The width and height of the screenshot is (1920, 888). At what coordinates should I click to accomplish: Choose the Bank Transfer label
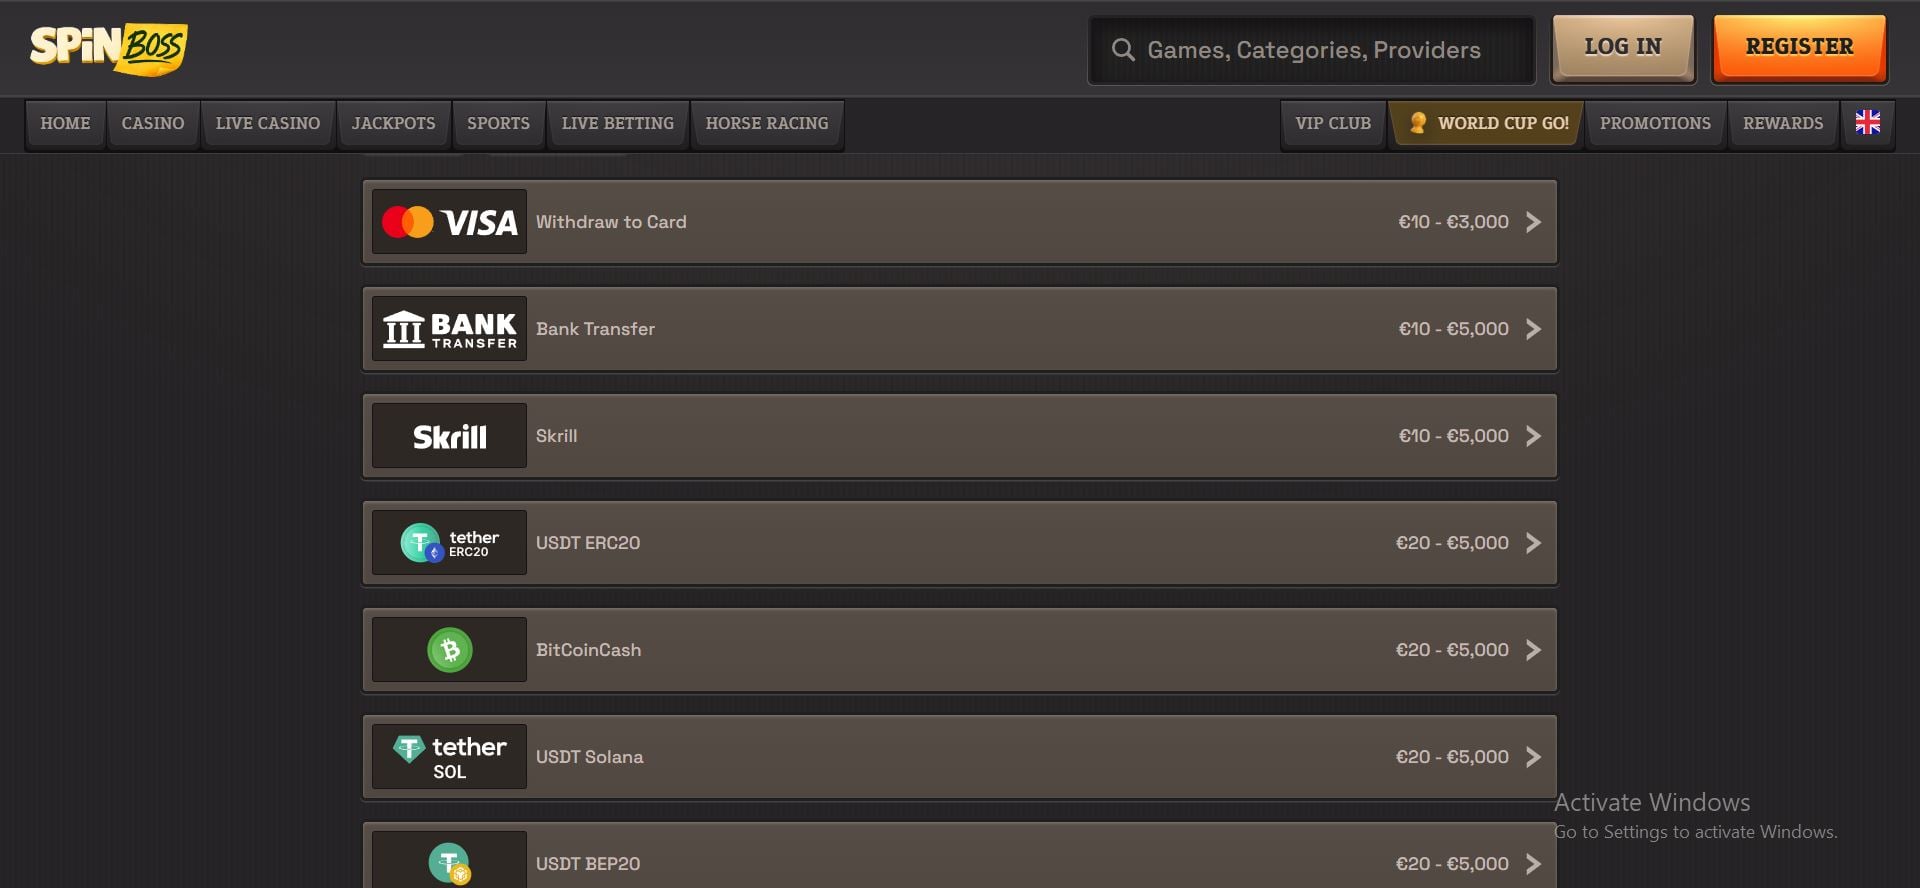595,329
